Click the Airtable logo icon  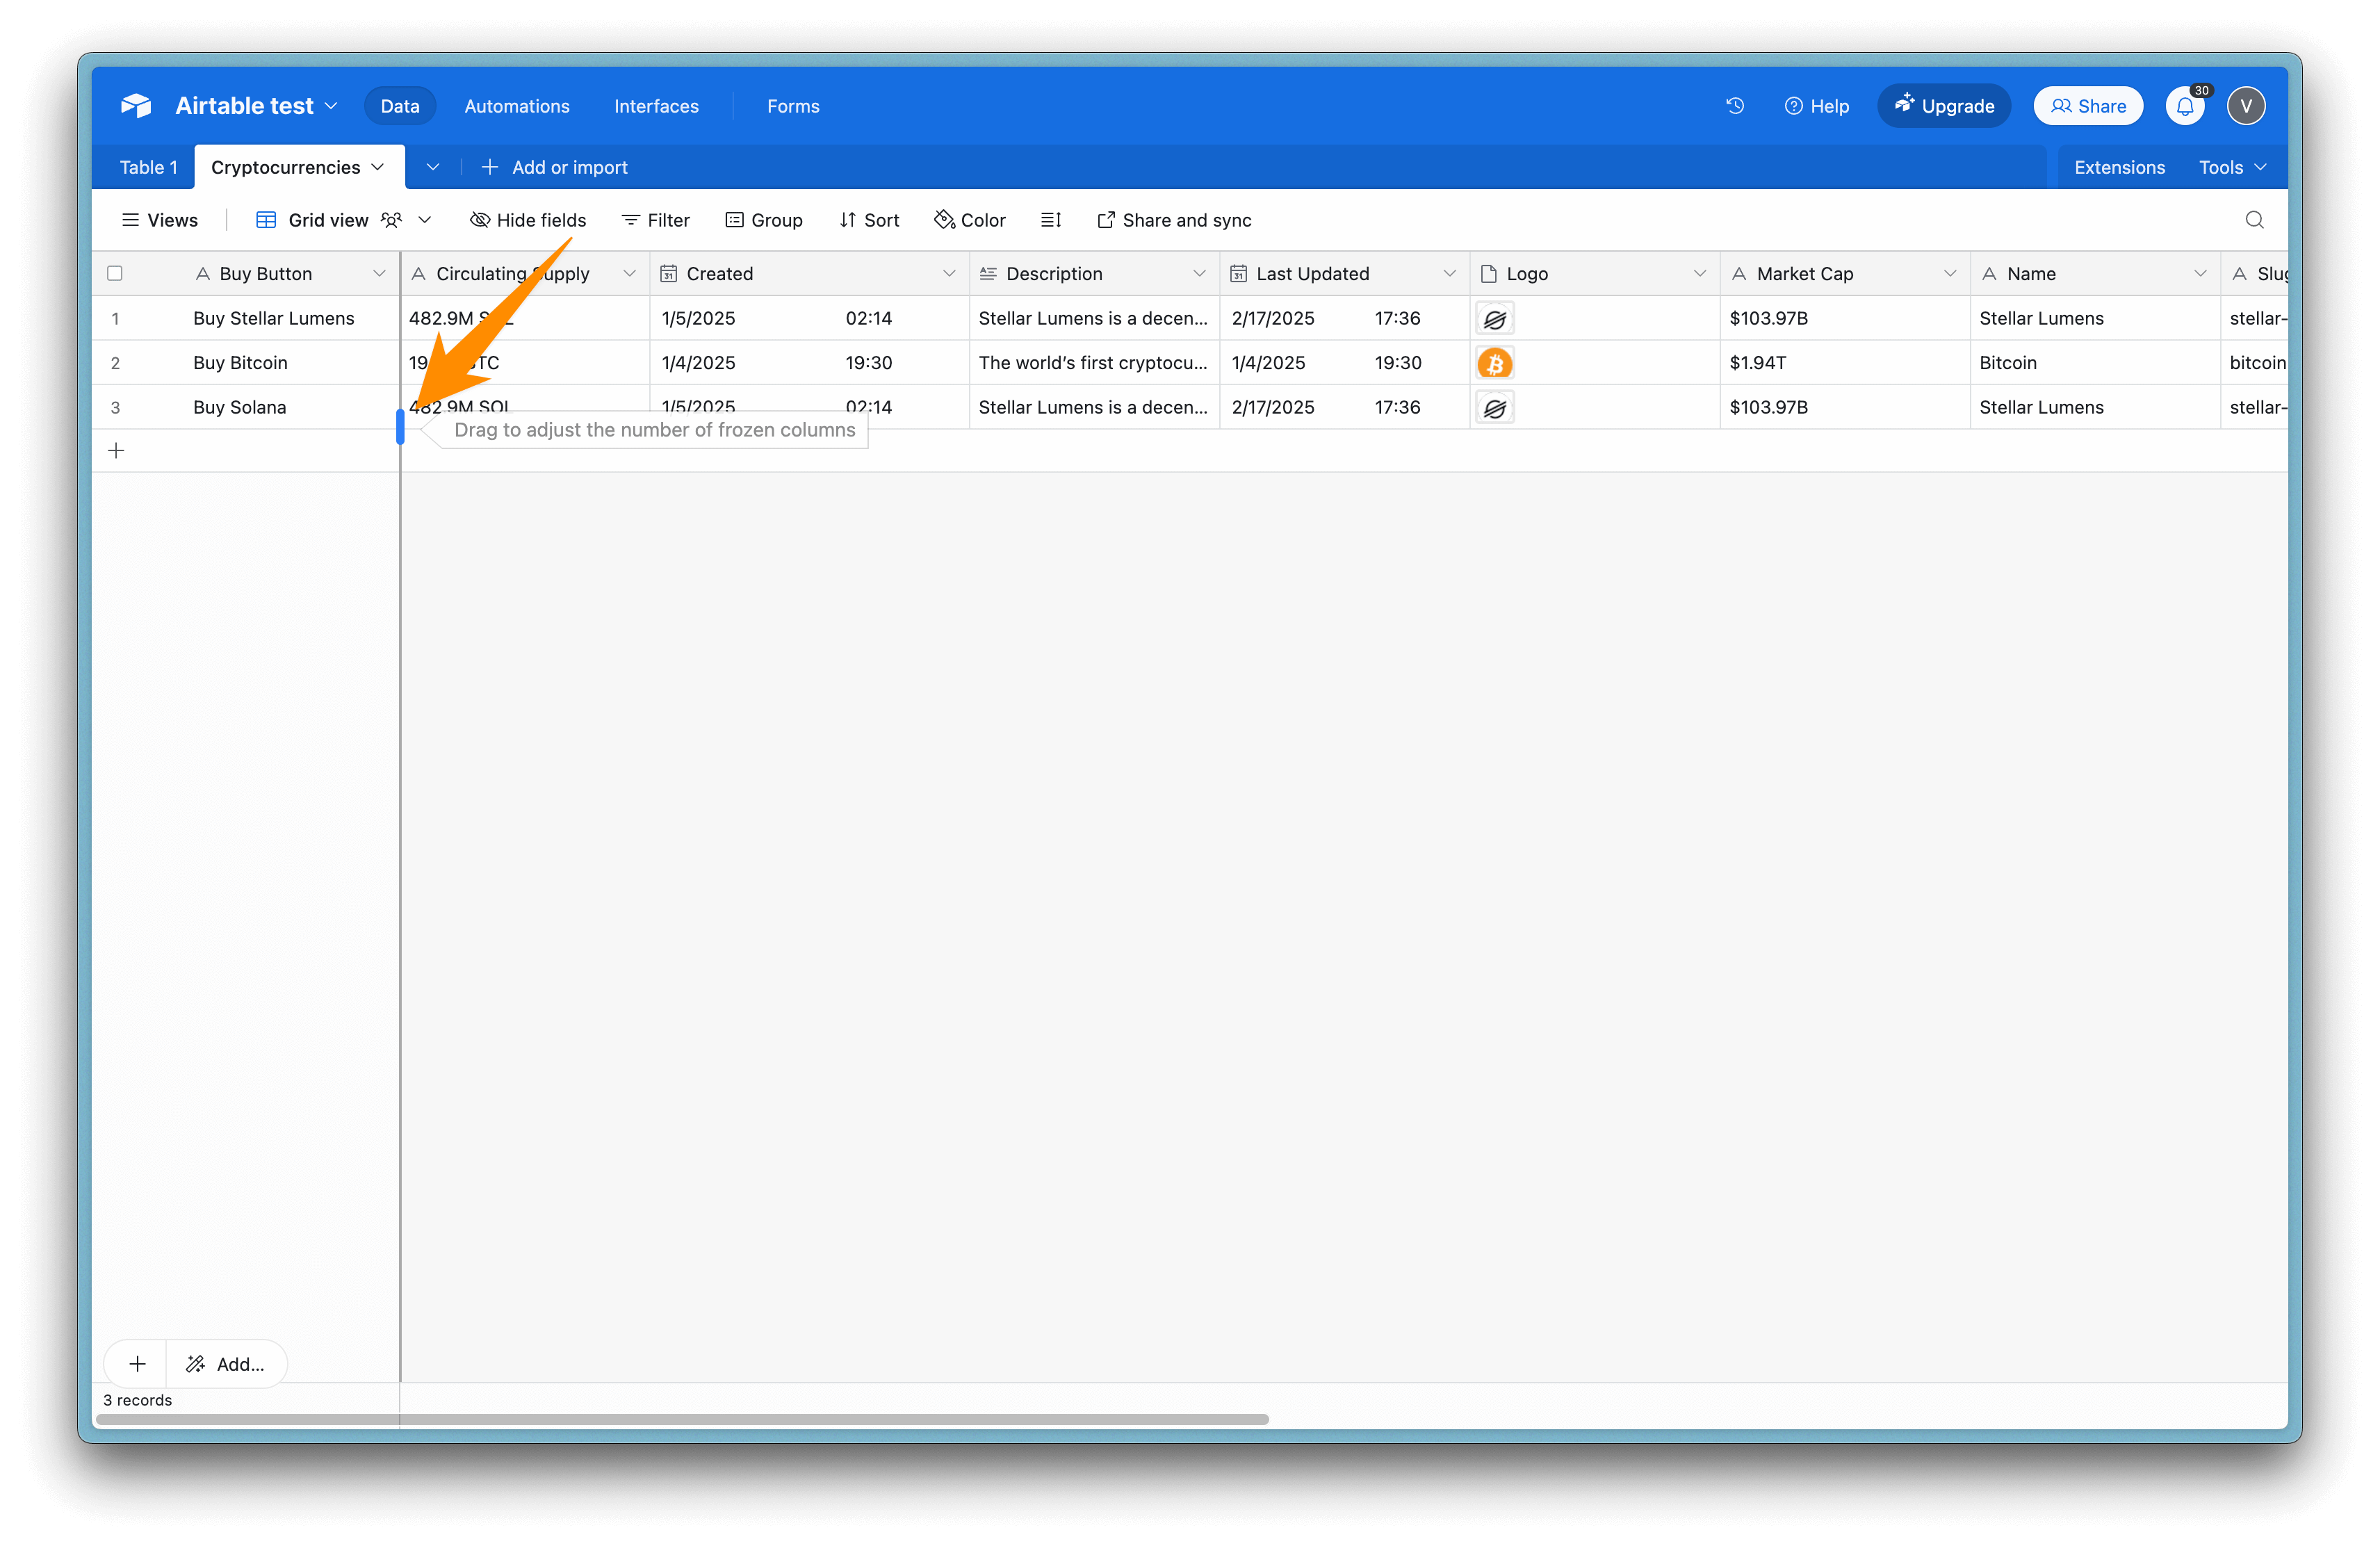pos(136,106)
